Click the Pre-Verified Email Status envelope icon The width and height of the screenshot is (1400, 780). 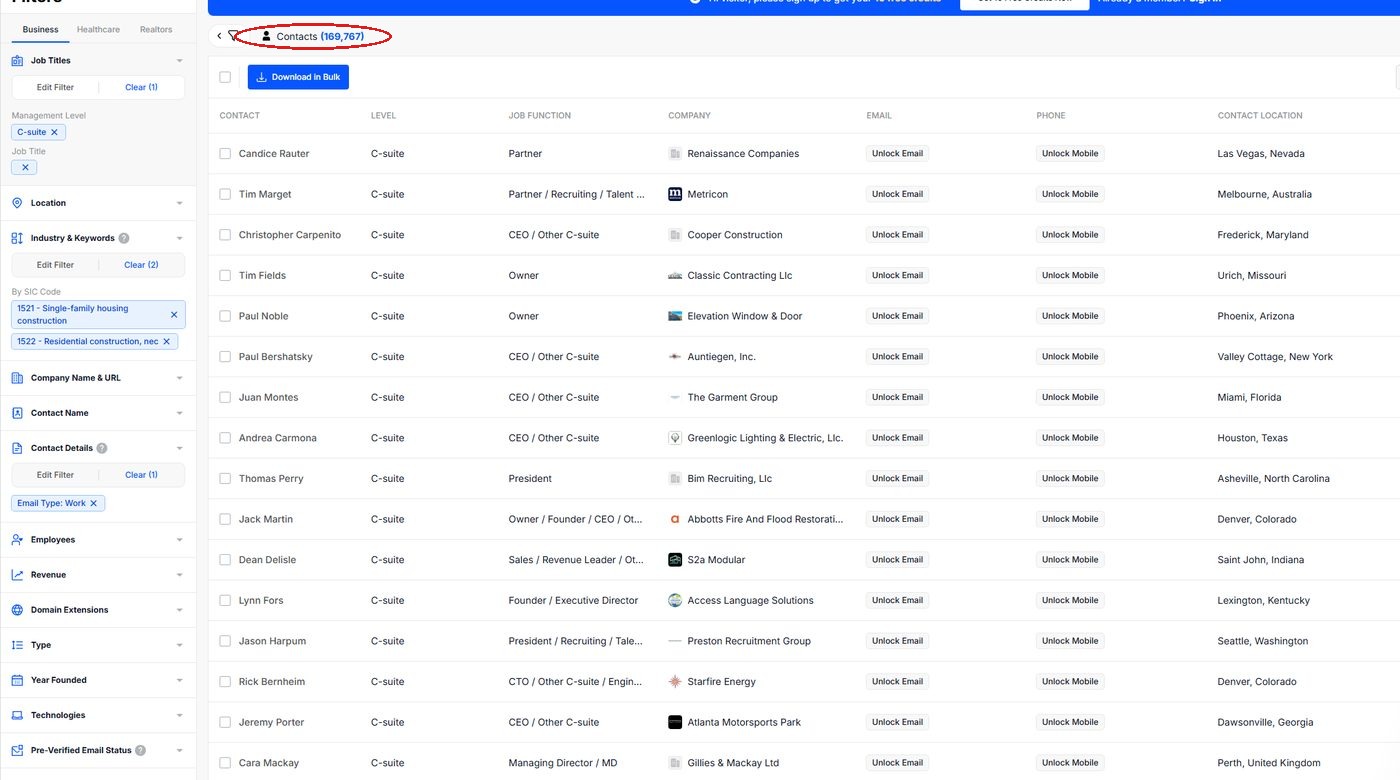17,750
